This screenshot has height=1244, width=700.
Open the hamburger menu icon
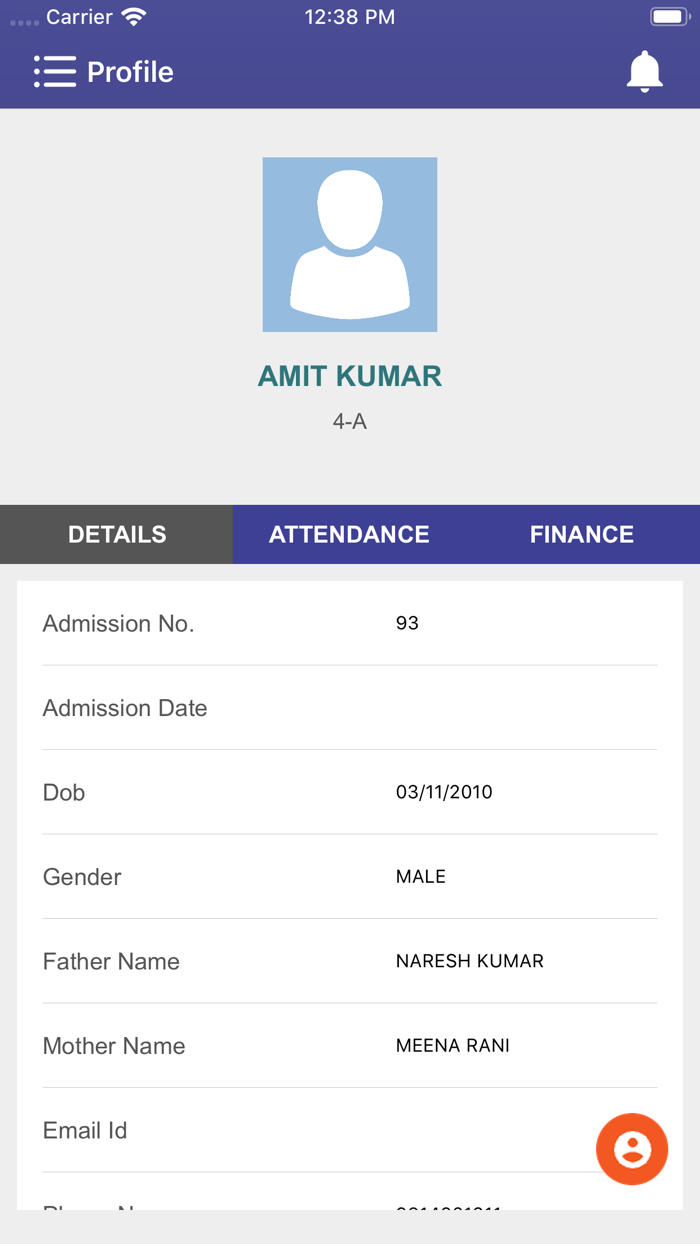click(55, 72)
